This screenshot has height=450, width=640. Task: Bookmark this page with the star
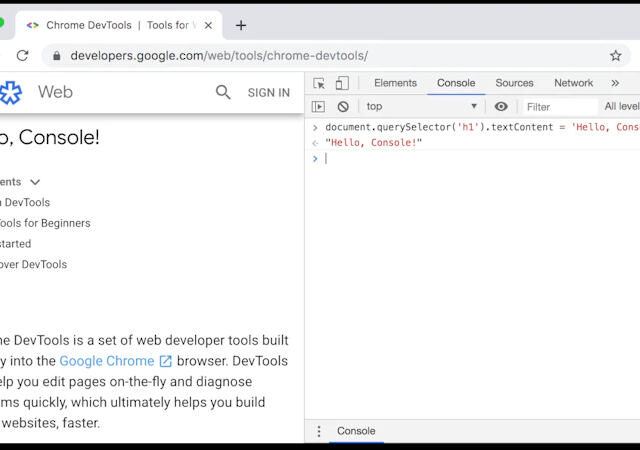point(616,56)
